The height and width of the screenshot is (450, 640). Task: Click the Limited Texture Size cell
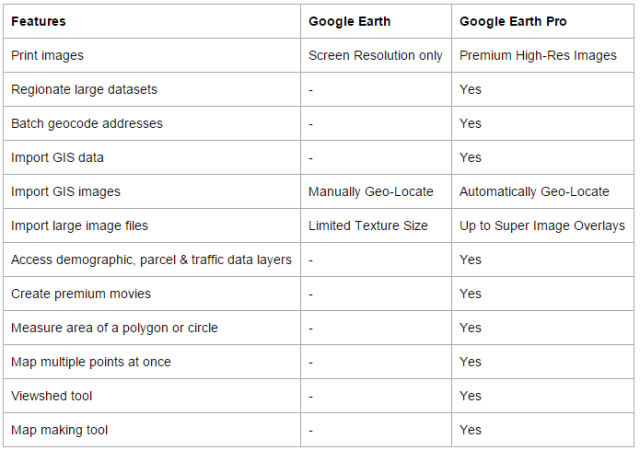tap(368, 226)
